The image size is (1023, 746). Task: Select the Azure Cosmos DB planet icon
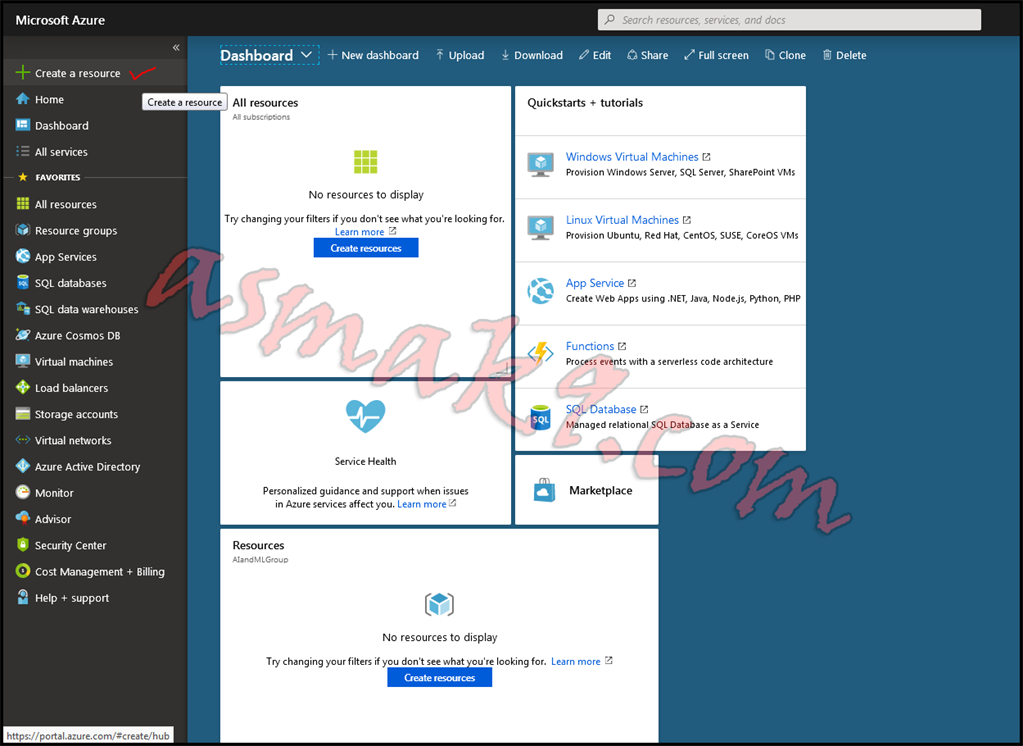coord(23,335)
